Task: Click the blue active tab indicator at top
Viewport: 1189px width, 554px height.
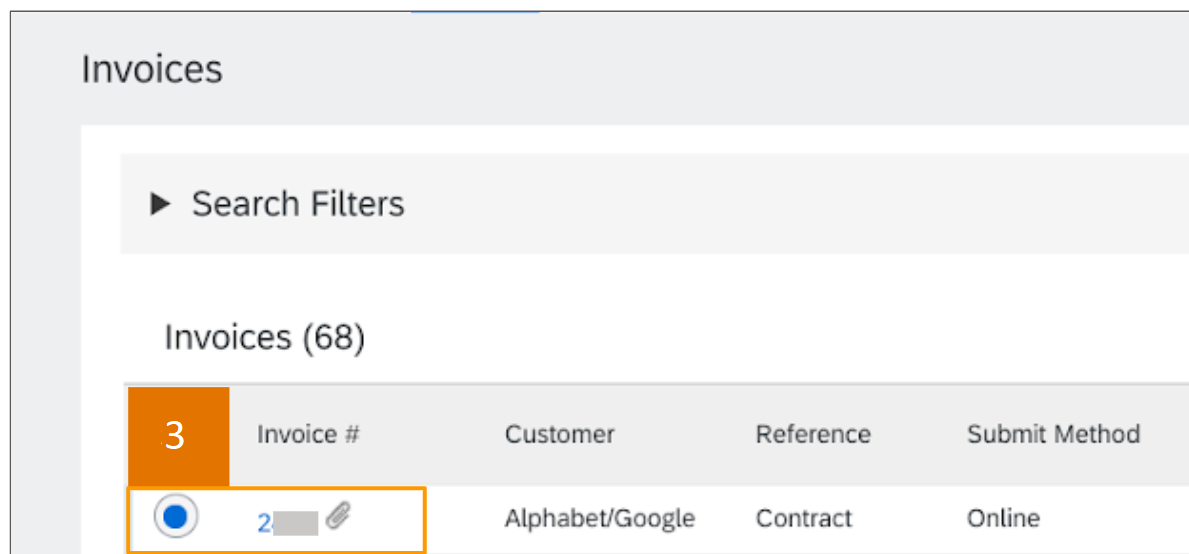Action: tap(475, 12)
